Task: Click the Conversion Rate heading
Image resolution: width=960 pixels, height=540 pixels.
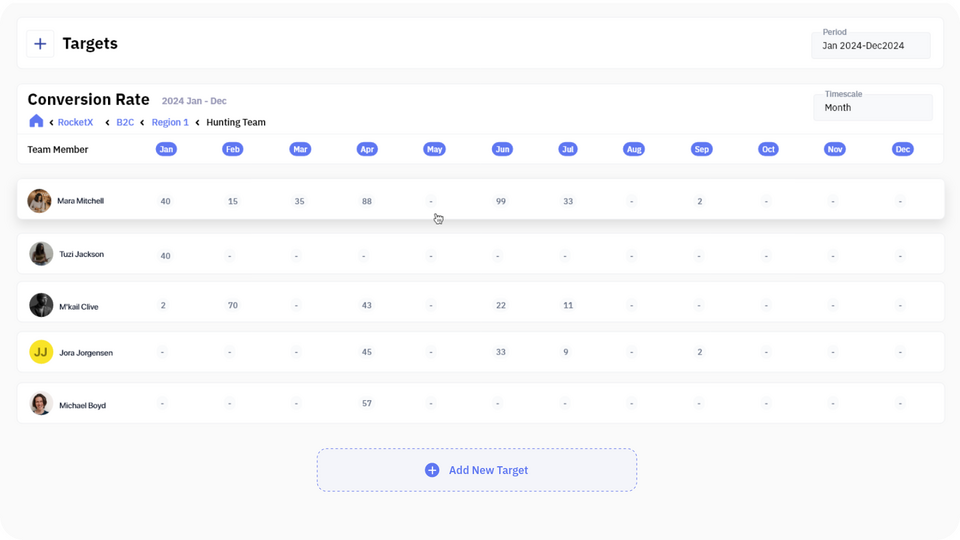Action: tap(88, 99)
